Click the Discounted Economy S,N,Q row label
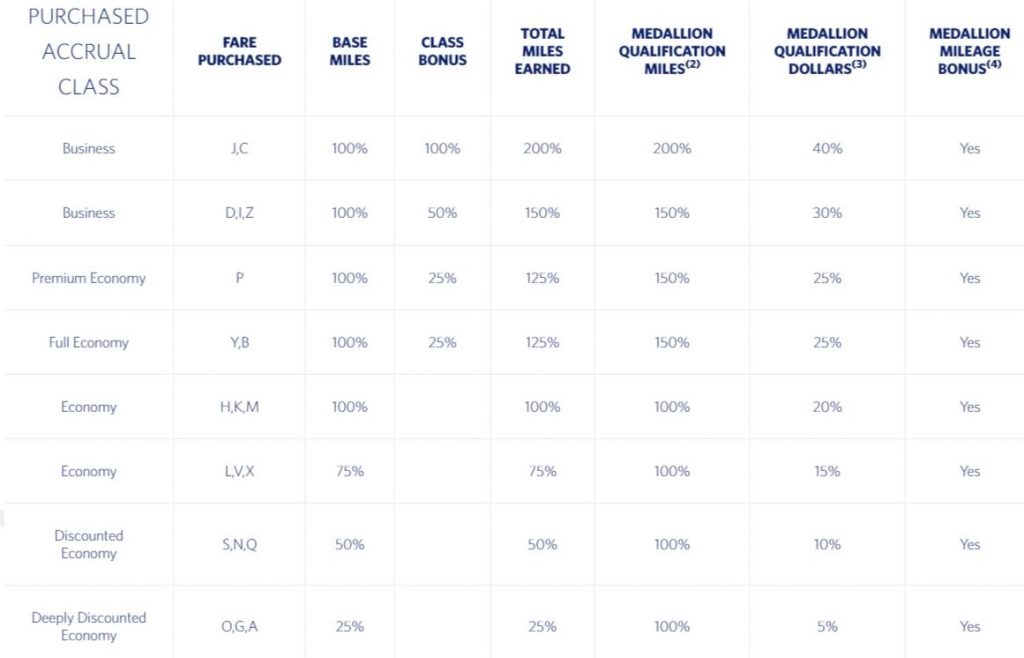The height and width of the screenshot is (658, 1024). 88,544
